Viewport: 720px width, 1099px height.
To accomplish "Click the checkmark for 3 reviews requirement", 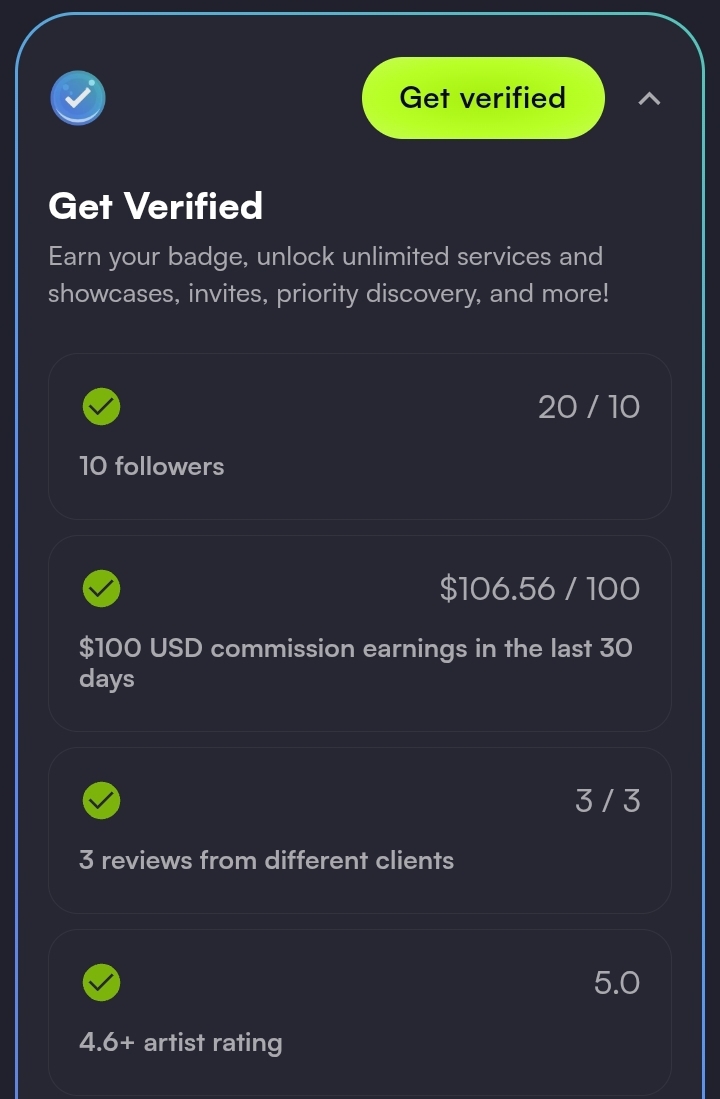I will coord(101,800).
